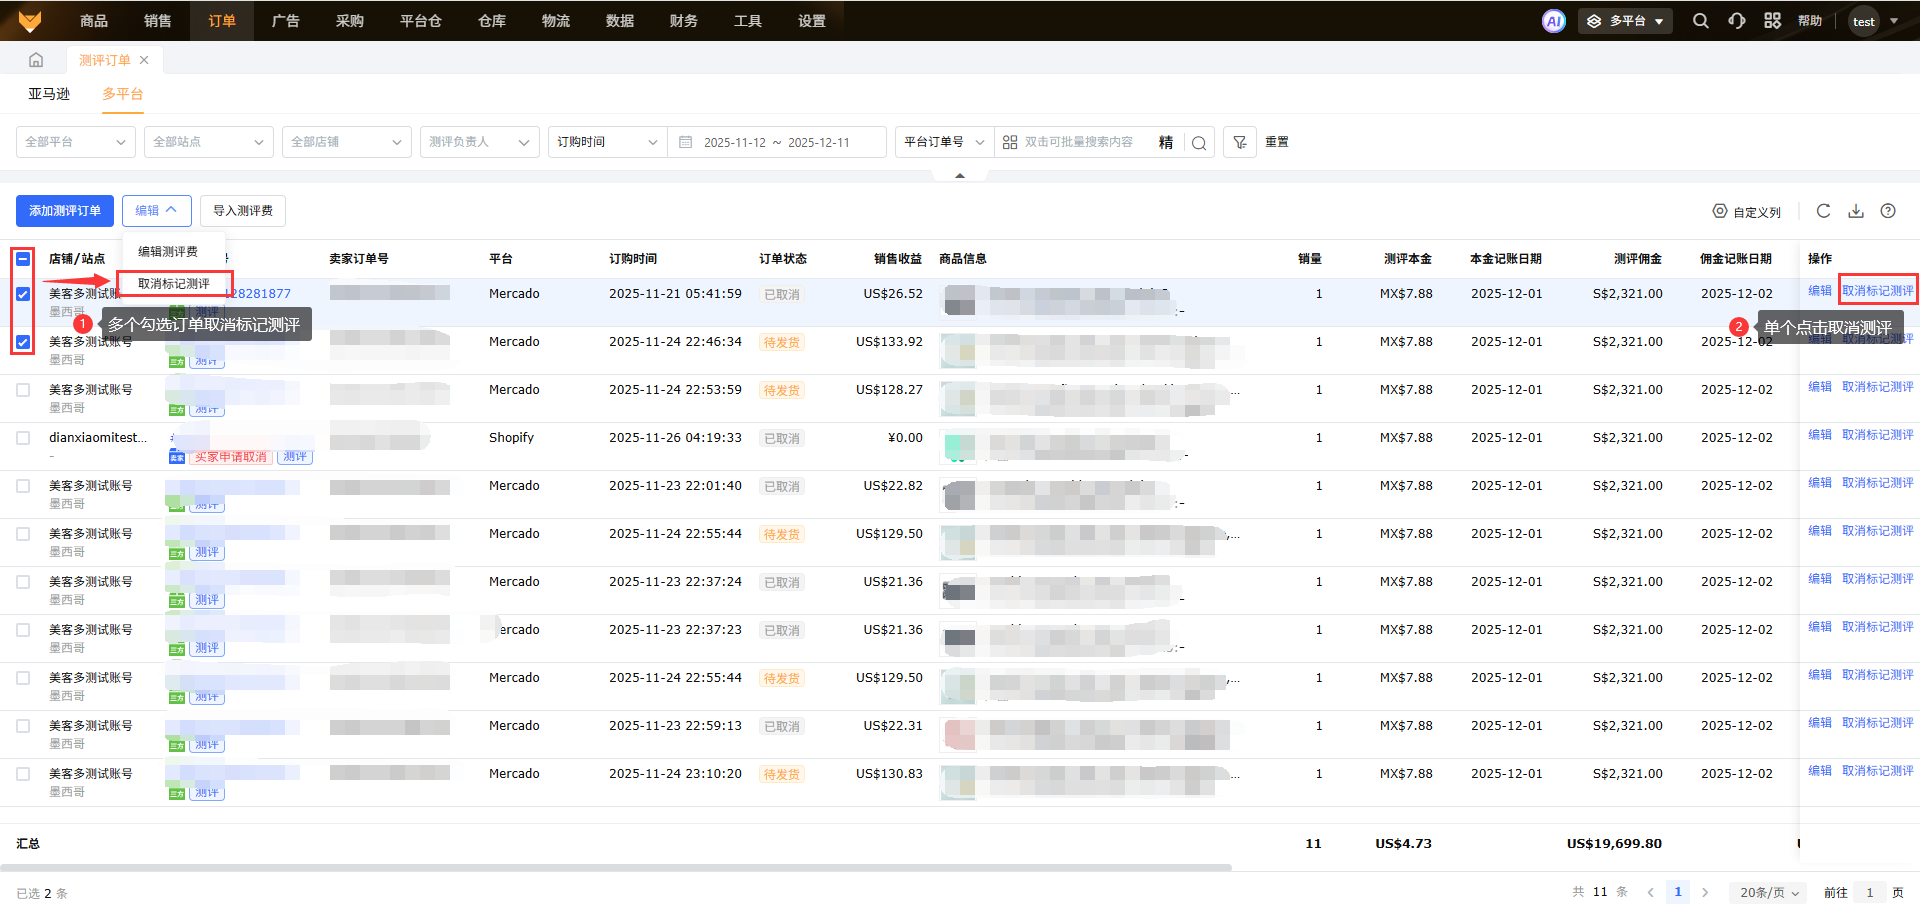This screenshot has width=1920, height=911.
Task: Switch to the 亚马逊 tab
Action: pos(49,94)
